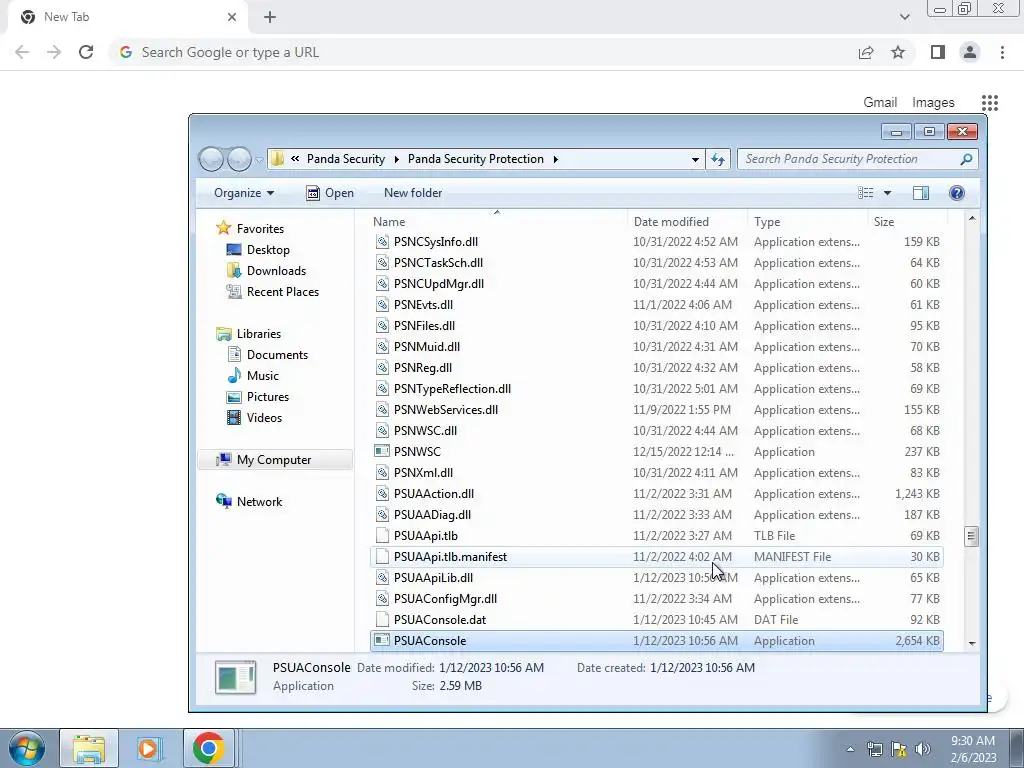This screenshot has height=768, width=1024.
Task: Click the search magnifier in Explorer search box
Action: pos(966,159)
